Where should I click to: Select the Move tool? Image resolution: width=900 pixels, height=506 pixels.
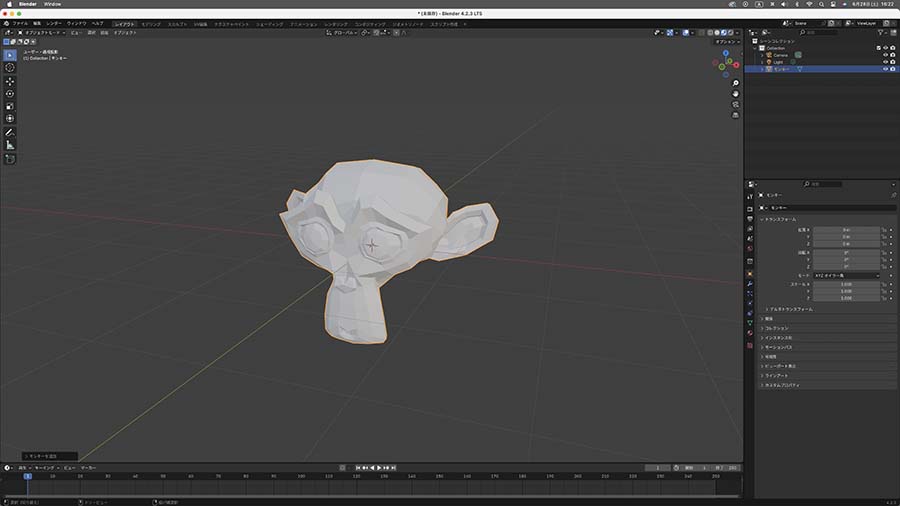pyautogui.click(x=10, y=81)
